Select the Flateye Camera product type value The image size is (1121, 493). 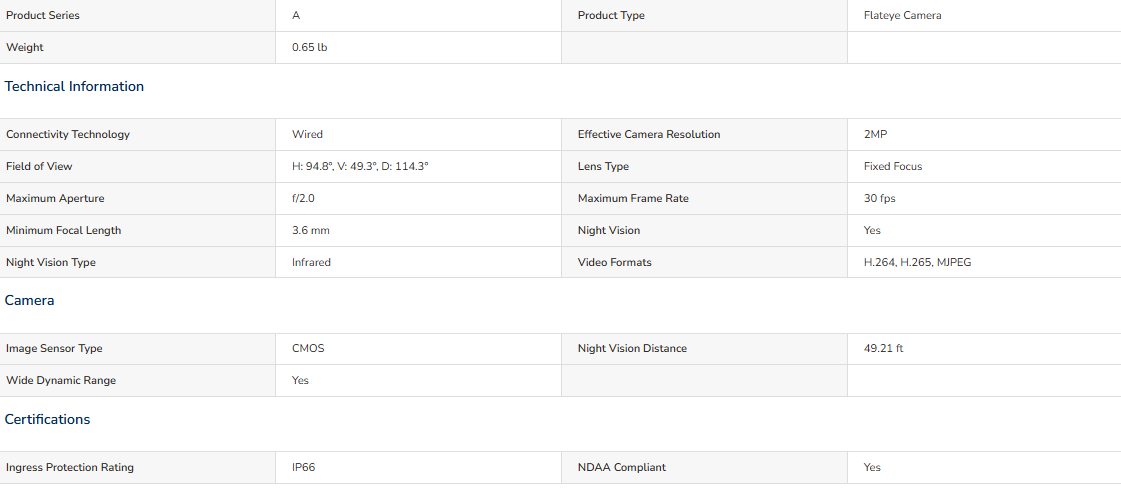pyautogui.click(x=902, y=16)
